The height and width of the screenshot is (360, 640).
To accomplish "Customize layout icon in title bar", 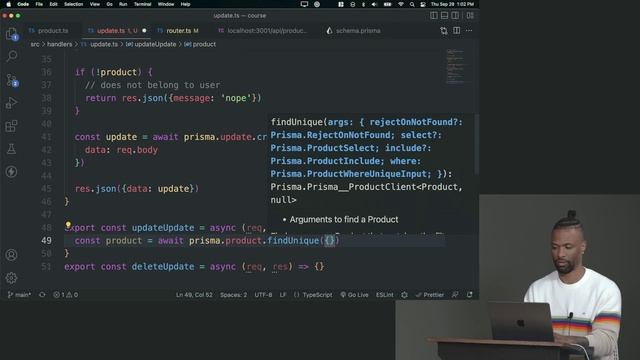I will pos(470,16).
